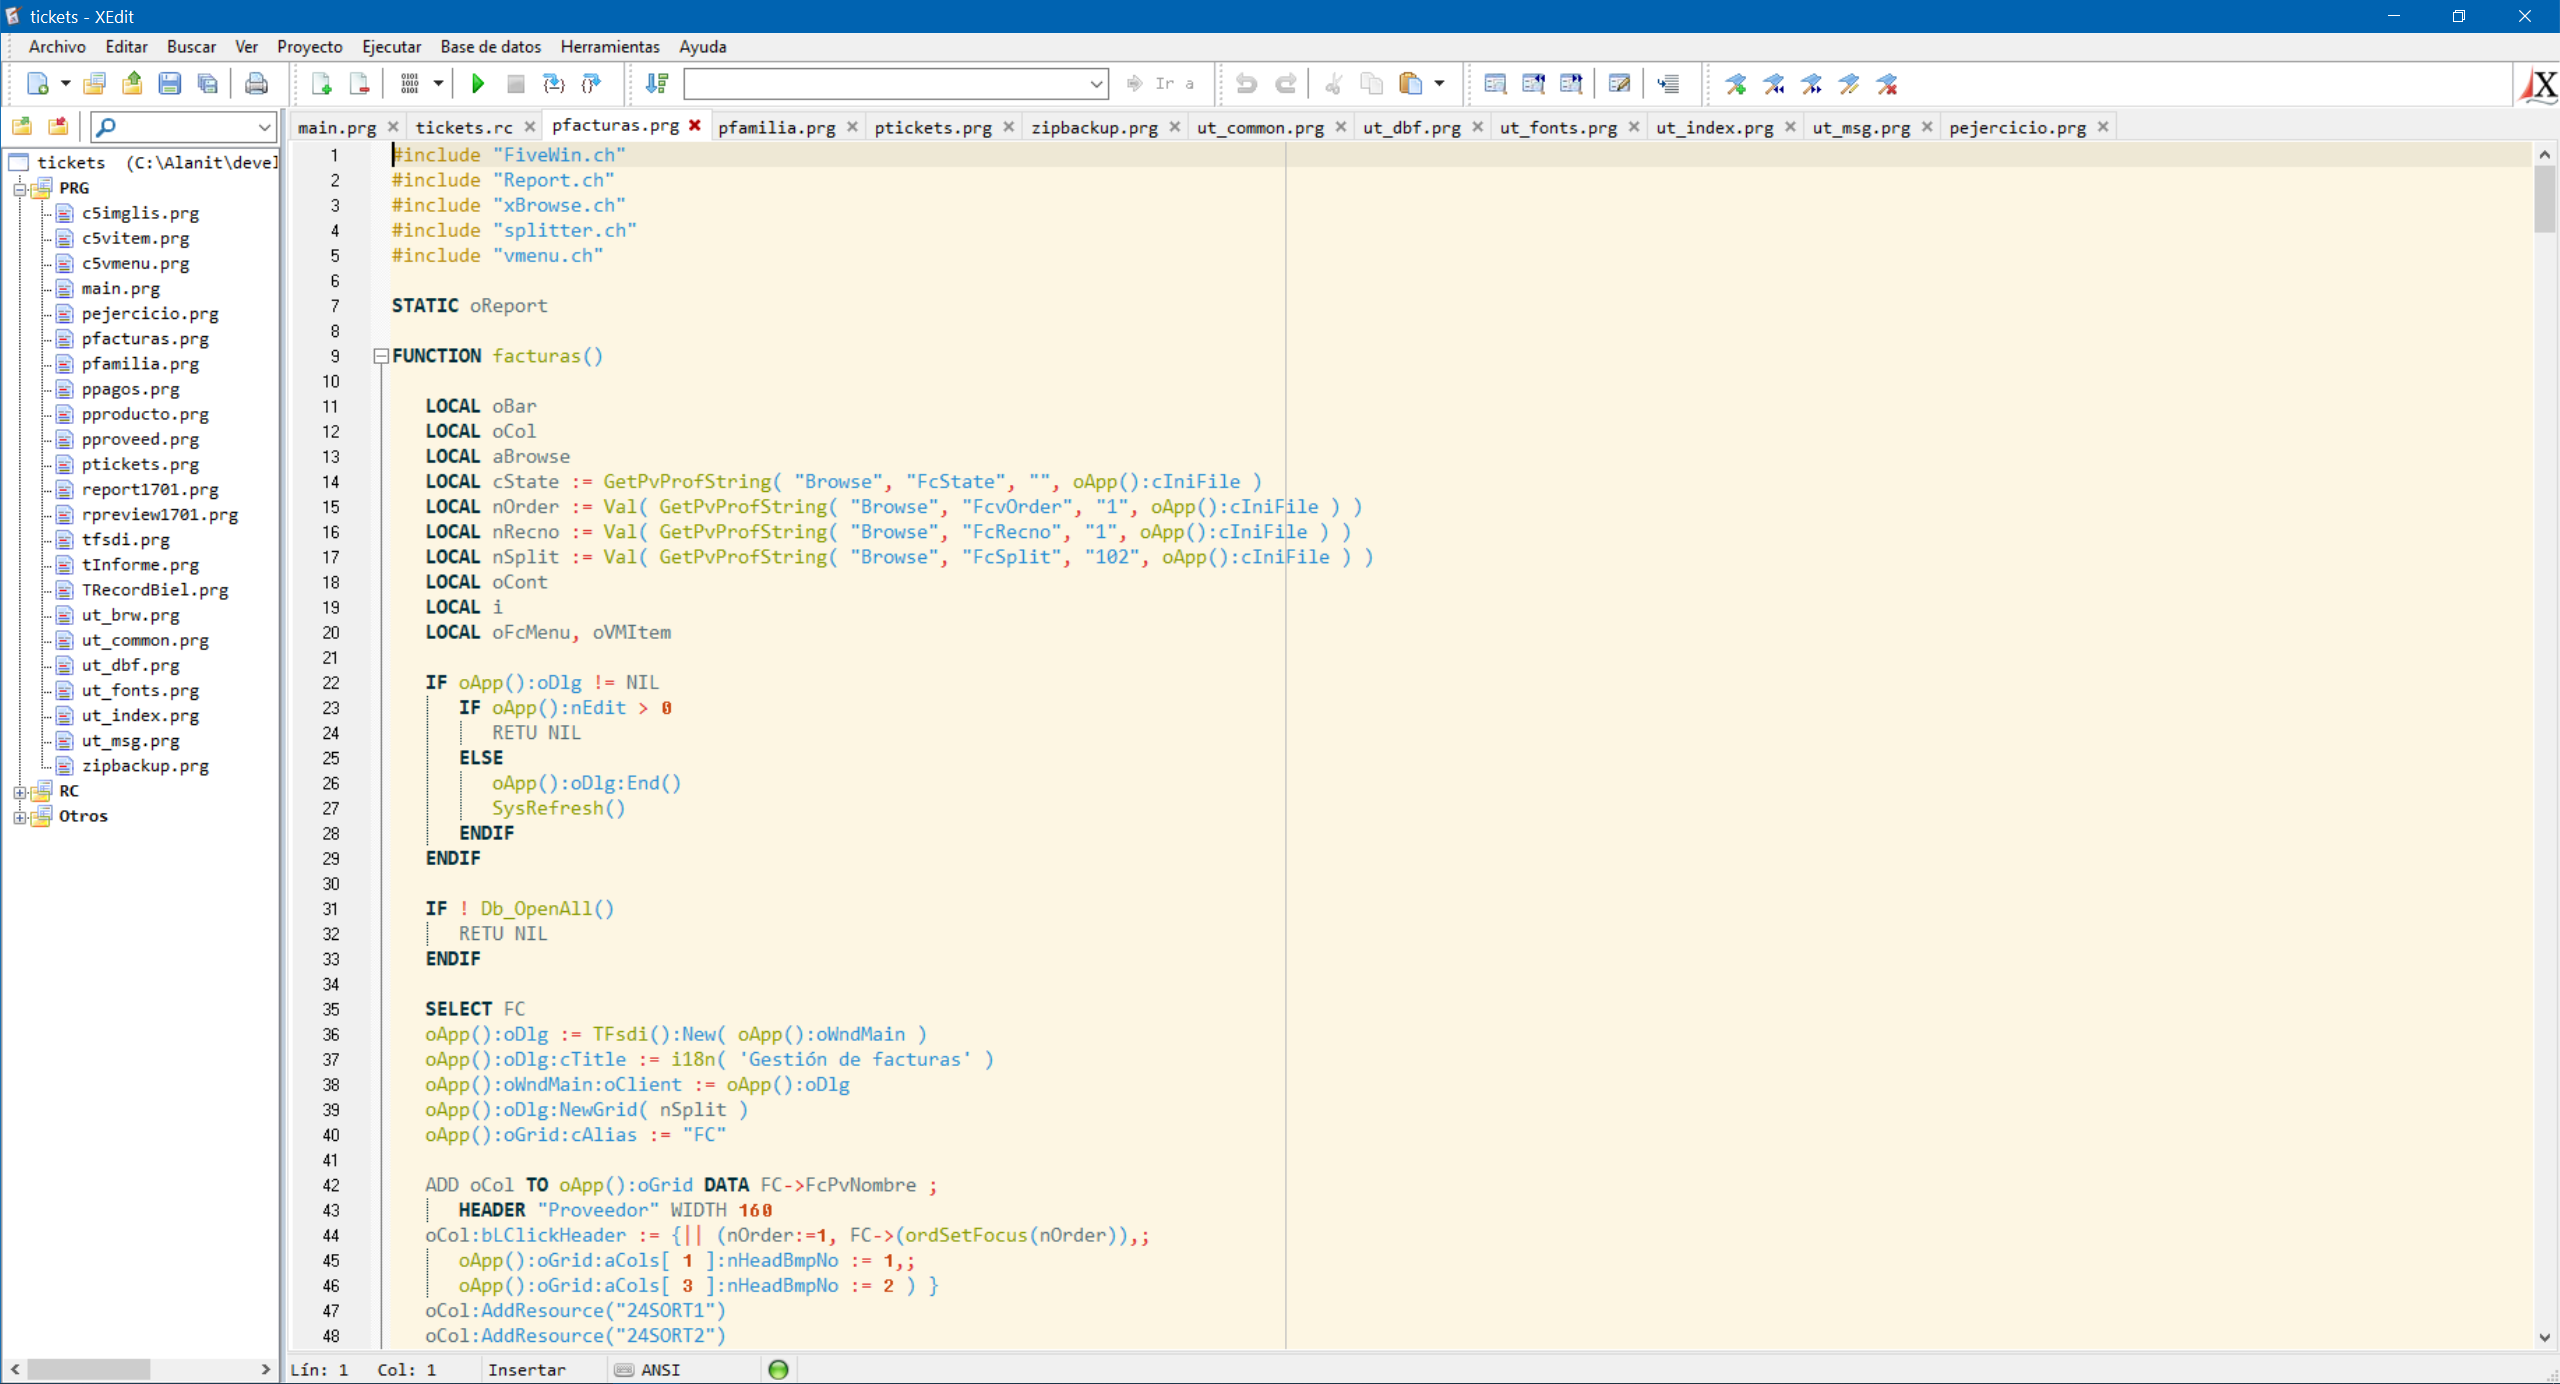Open the Herramientas menu
This screenshot has height=1384, width=2560.
pos(609,46)
